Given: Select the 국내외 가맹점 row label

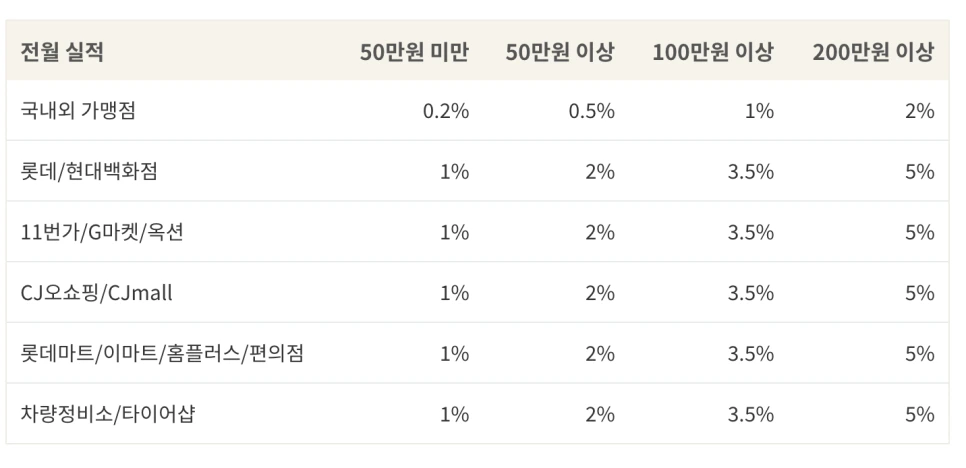Looking at the screenshot, I should click(78, 111).
